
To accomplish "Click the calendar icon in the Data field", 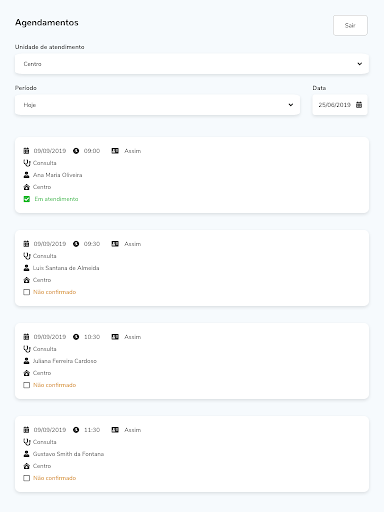I will pos(359,105).
